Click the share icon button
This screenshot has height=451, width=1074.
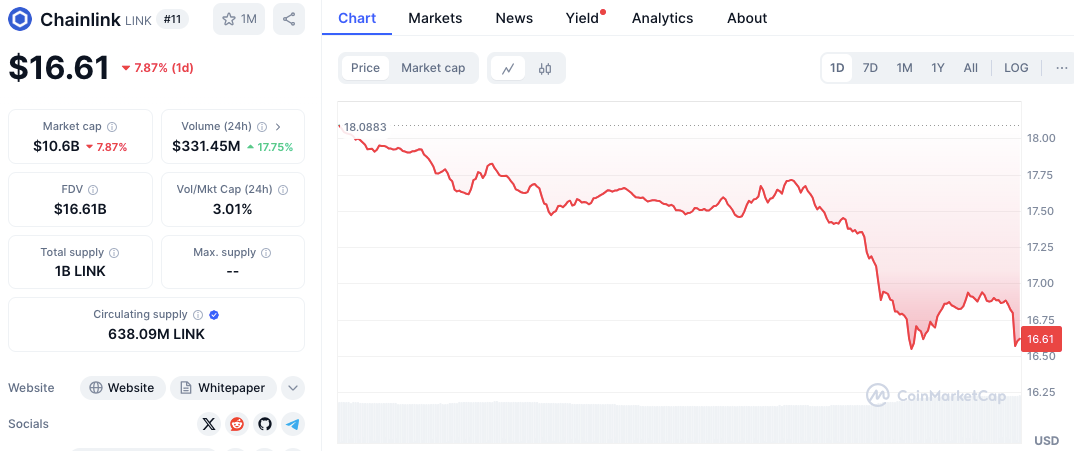[289, 19]
